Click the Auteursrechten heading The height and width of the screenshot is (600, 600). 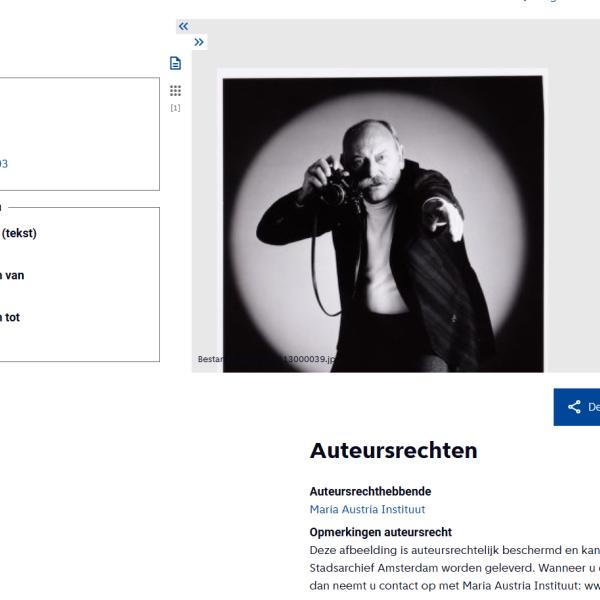pos(393,451)
